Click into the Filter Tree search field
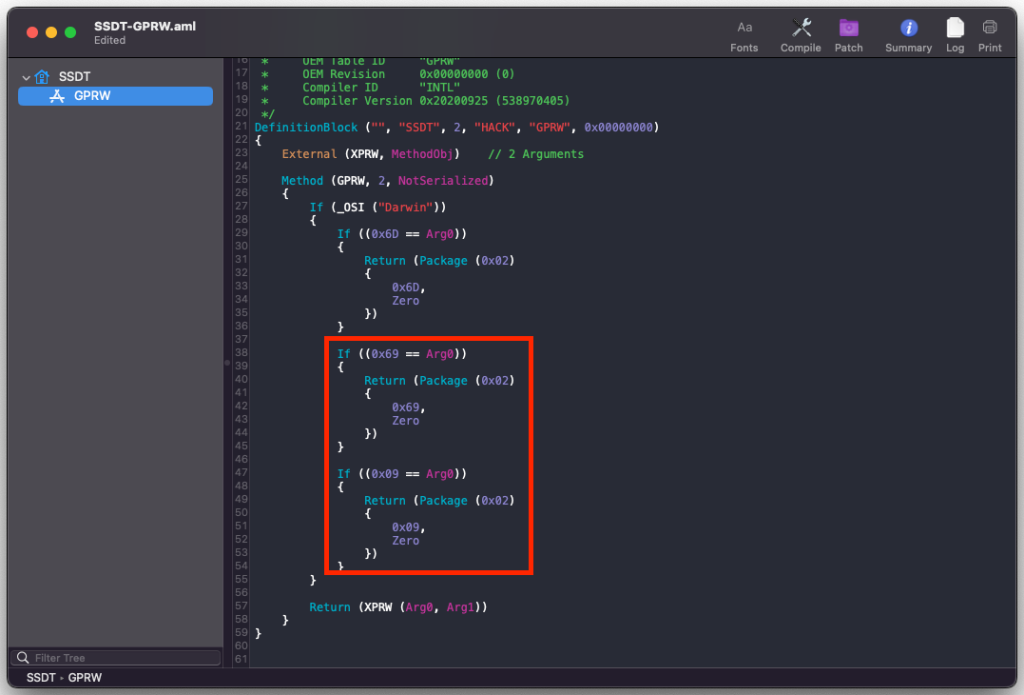 [120, 658]
